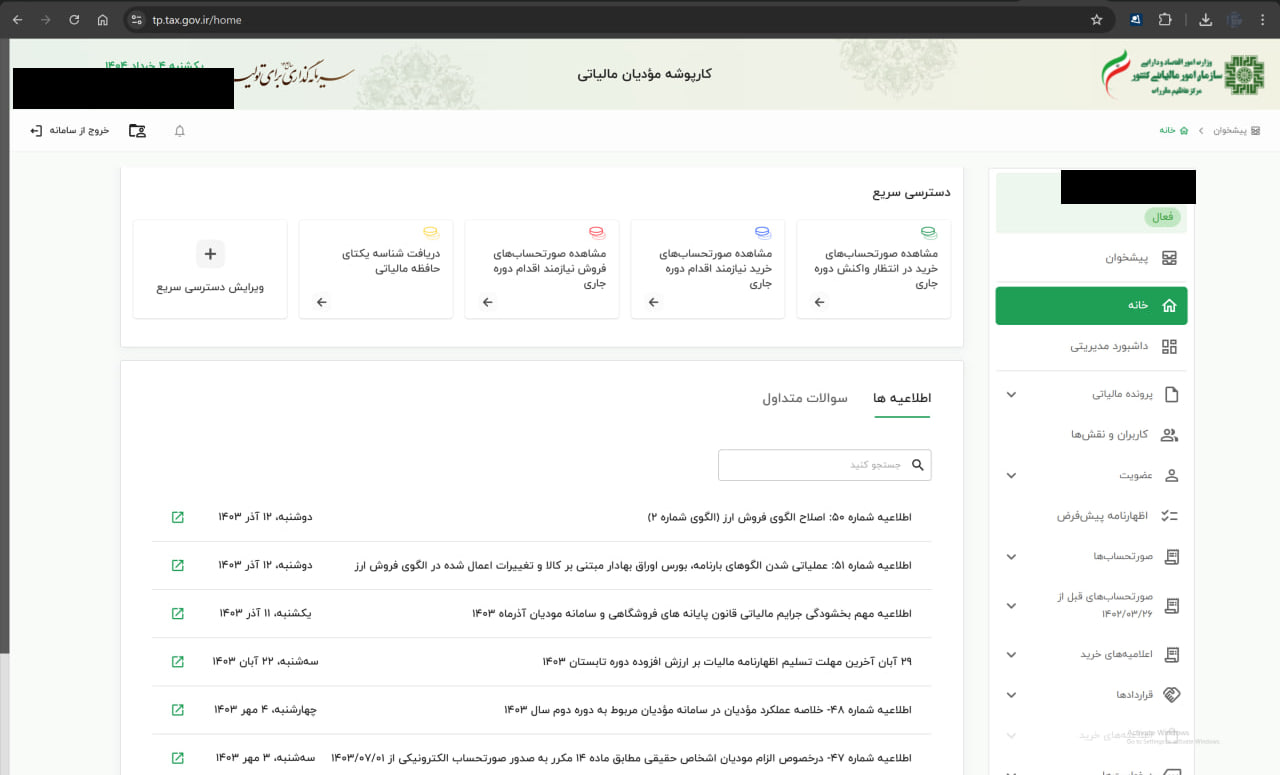Open the browser three-dot menu
This screenshot has height=775, width=1280.
[1264, 19]
